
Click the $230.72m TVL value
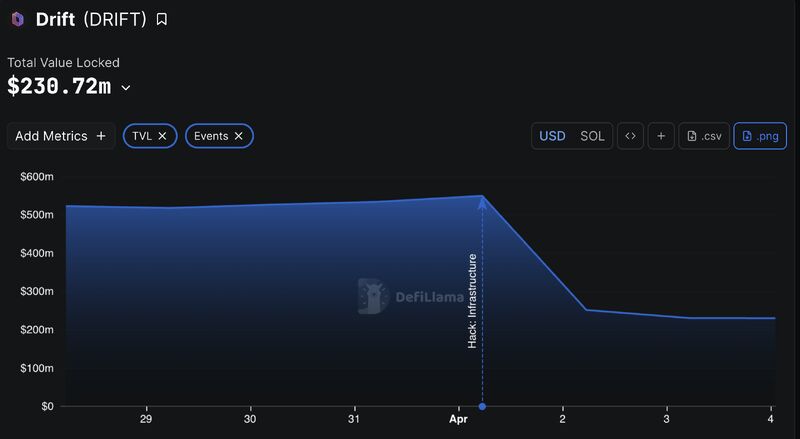[59, 87]
